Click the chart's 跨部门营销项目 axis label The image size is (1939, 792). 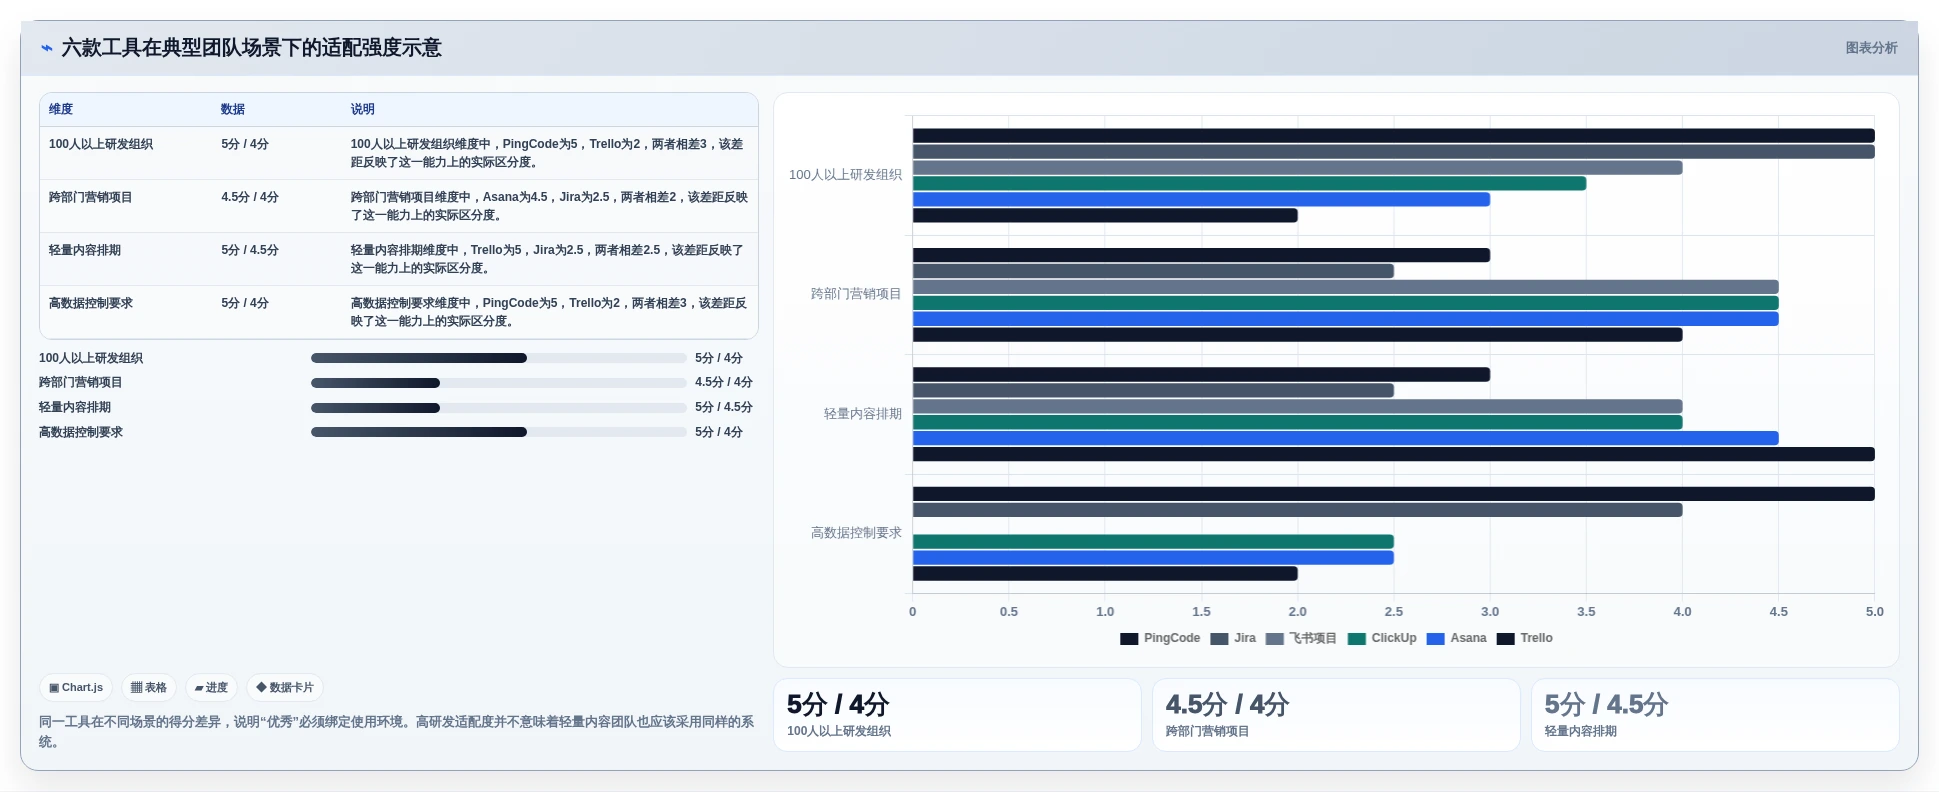click(x=856, y=294)
